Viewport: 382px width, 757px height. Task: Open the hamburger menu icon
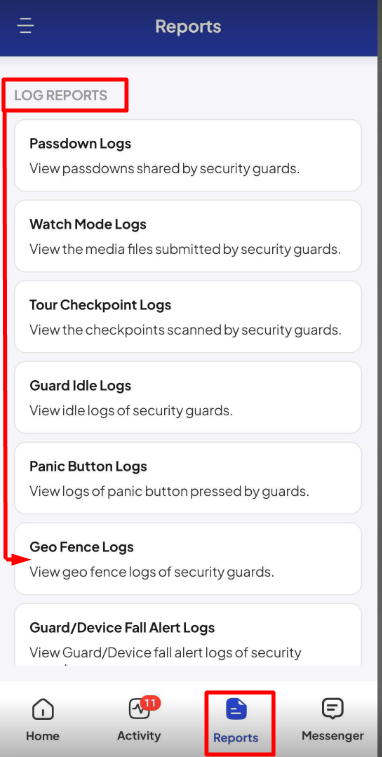pyautogui.click(x=26, y=26)
